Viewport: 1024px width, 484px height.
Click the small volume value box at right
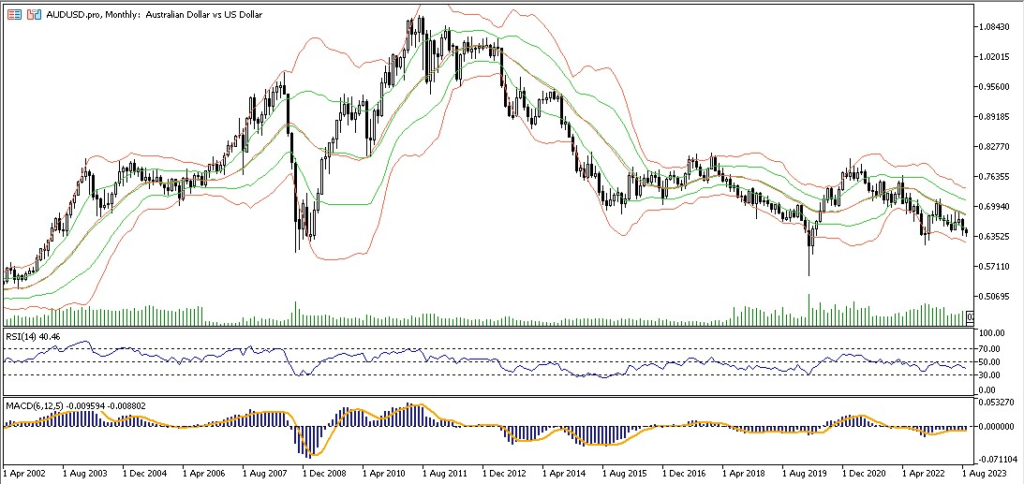[x=968, y=318]
